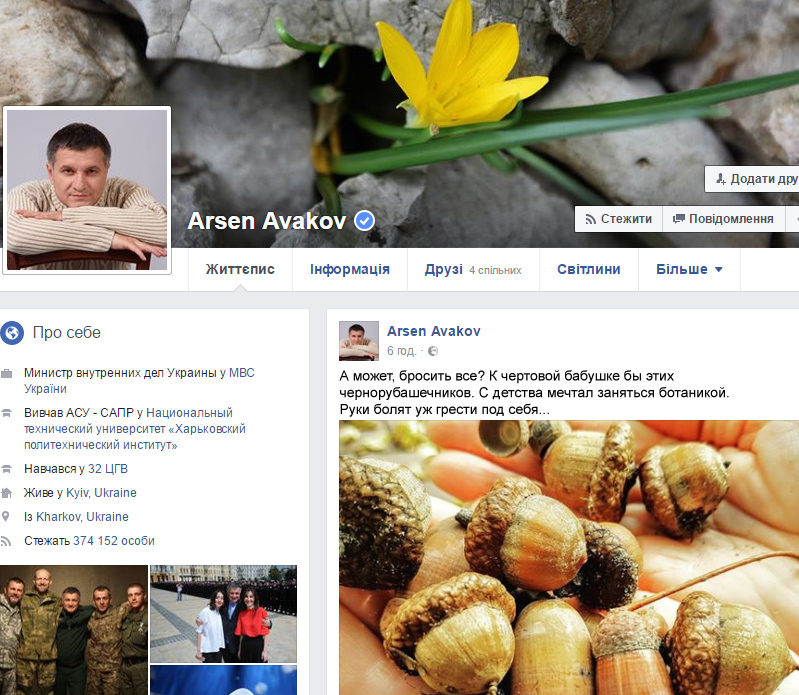This screenshot has width=799, height=695.
Task: Open the acorns photo in the post
Action: 568,556
